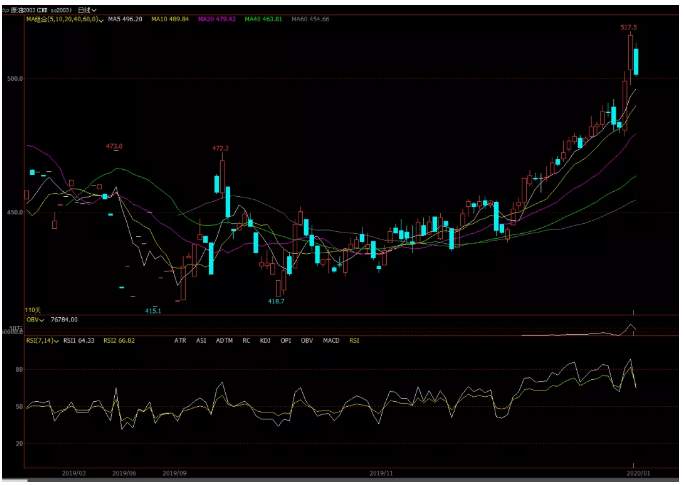Switch to the ATR indicator tab
This screenshot has height=485, width=684.
point(180,340)
